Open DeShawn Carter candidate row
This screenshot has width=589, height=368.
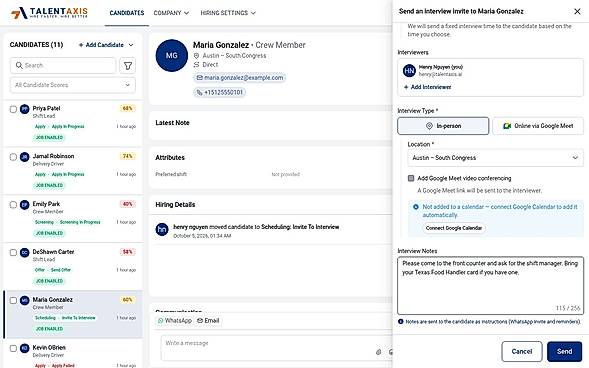coord(73,267)
